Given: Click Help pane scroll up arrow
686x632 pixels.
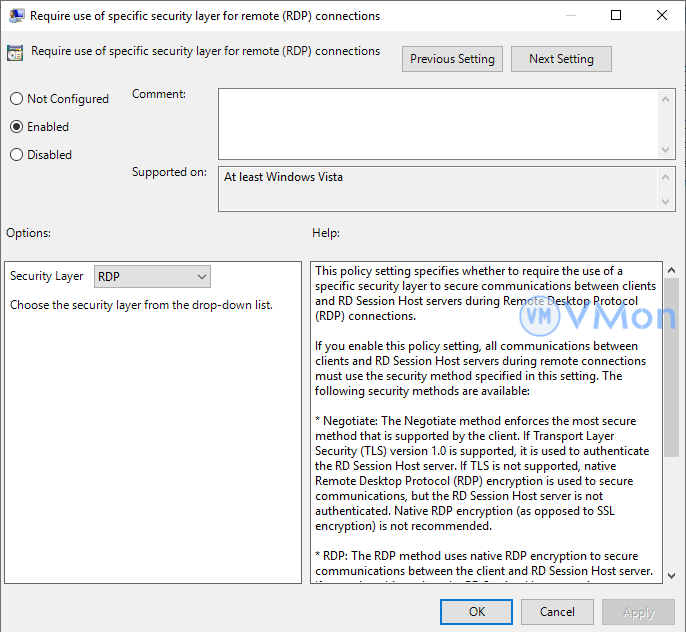Looking at the screenshot, I should click(x=671, y=271).
